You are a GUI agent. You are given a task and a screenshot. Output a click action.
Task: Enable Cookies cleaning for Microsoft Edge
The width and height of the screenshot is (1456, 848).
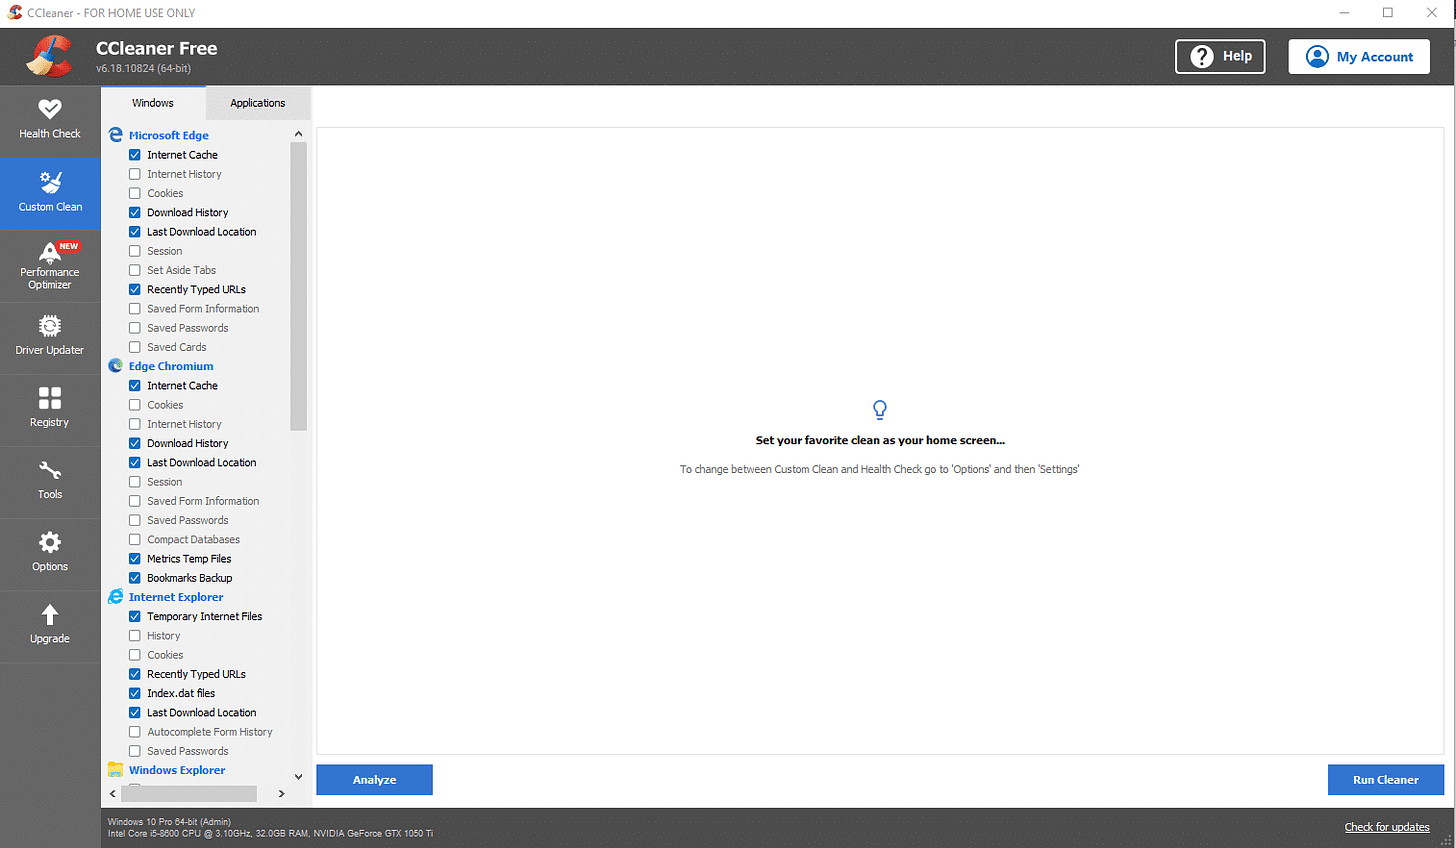(134, 193)
